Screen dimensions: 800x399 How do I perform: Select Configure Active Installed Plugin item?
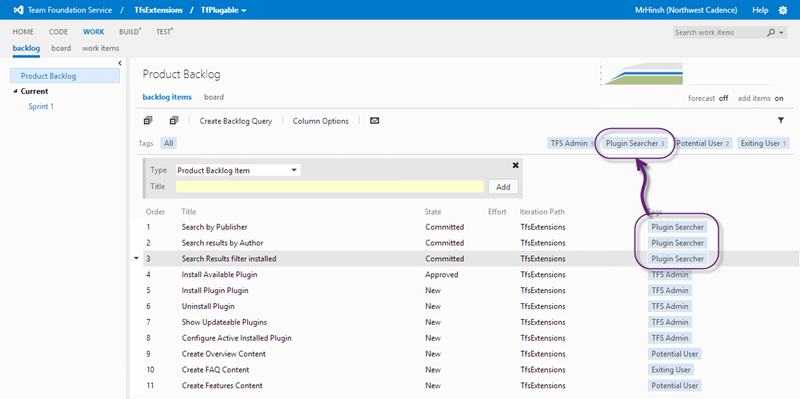point(237,338)
